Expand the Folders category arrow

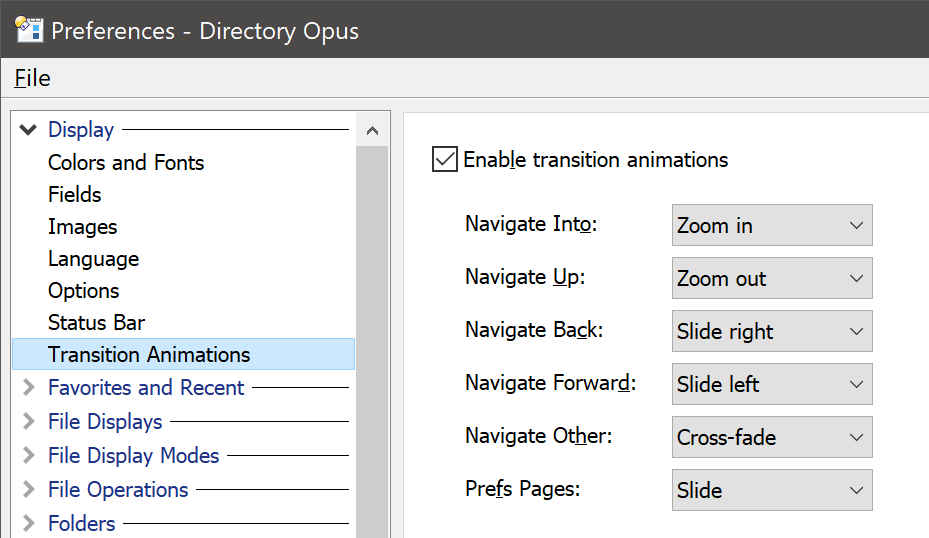click(28, 523)
